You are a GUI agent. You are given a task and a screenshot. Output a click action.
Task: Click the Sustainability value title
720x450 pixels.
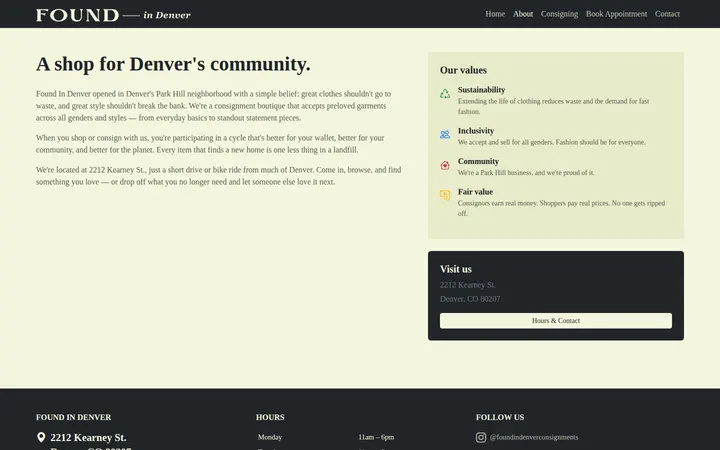click(x=481, y=90)
